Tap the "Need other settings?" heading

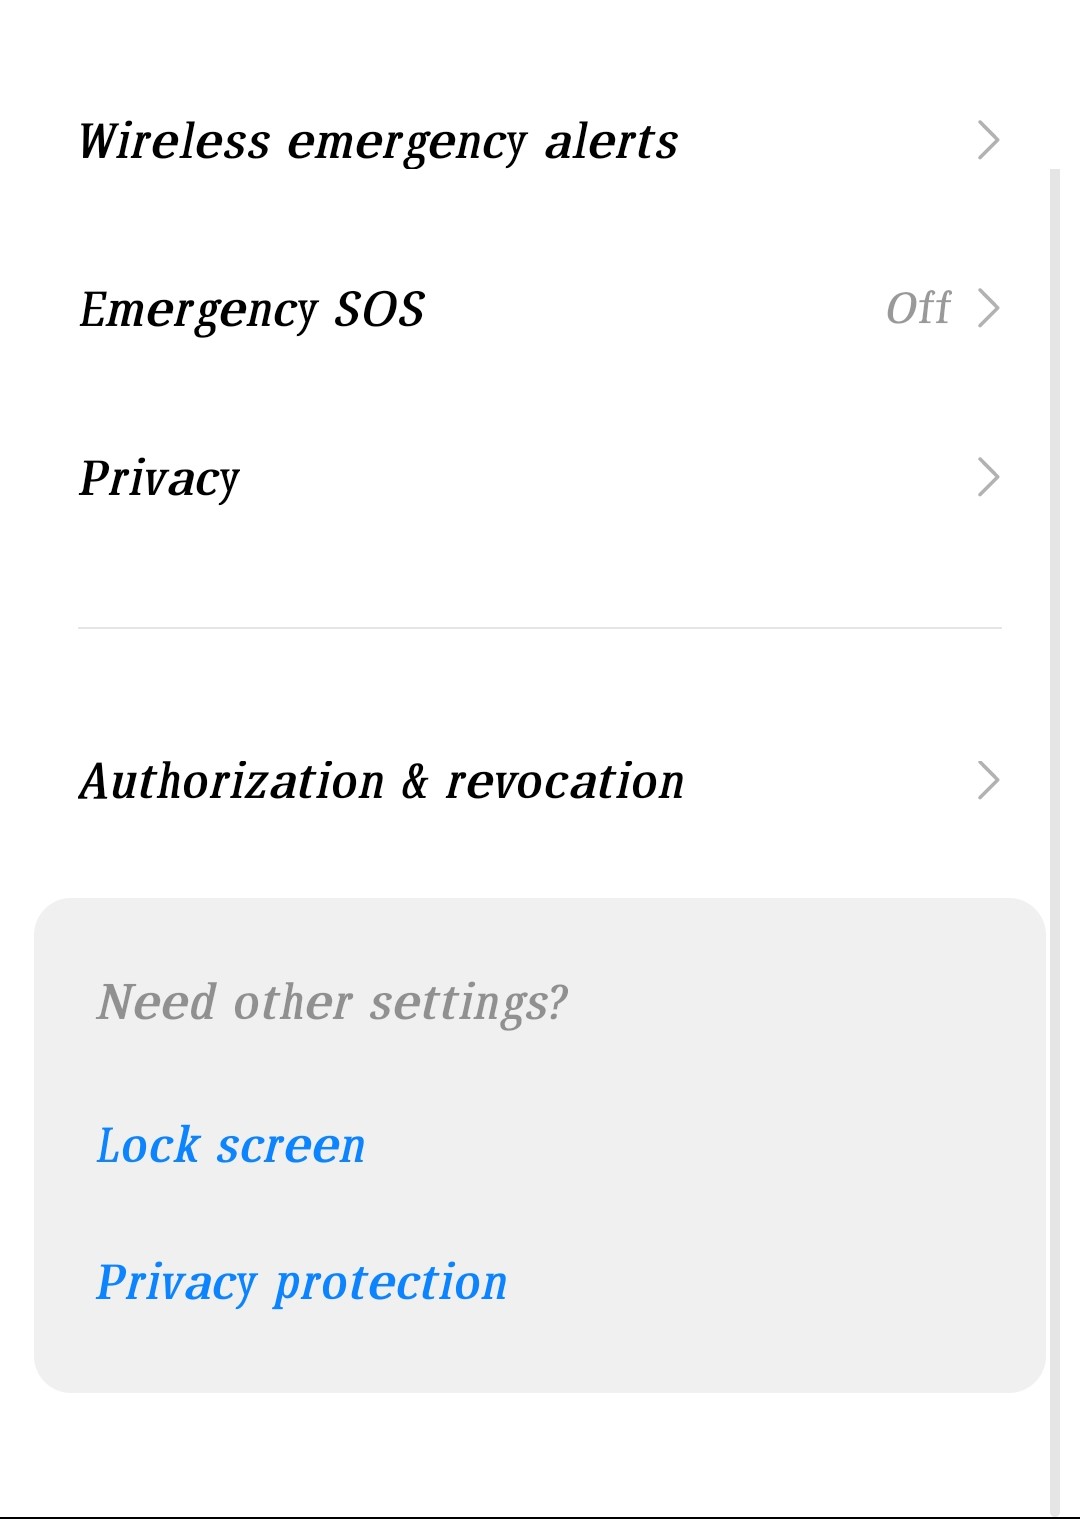point(332,1002)
